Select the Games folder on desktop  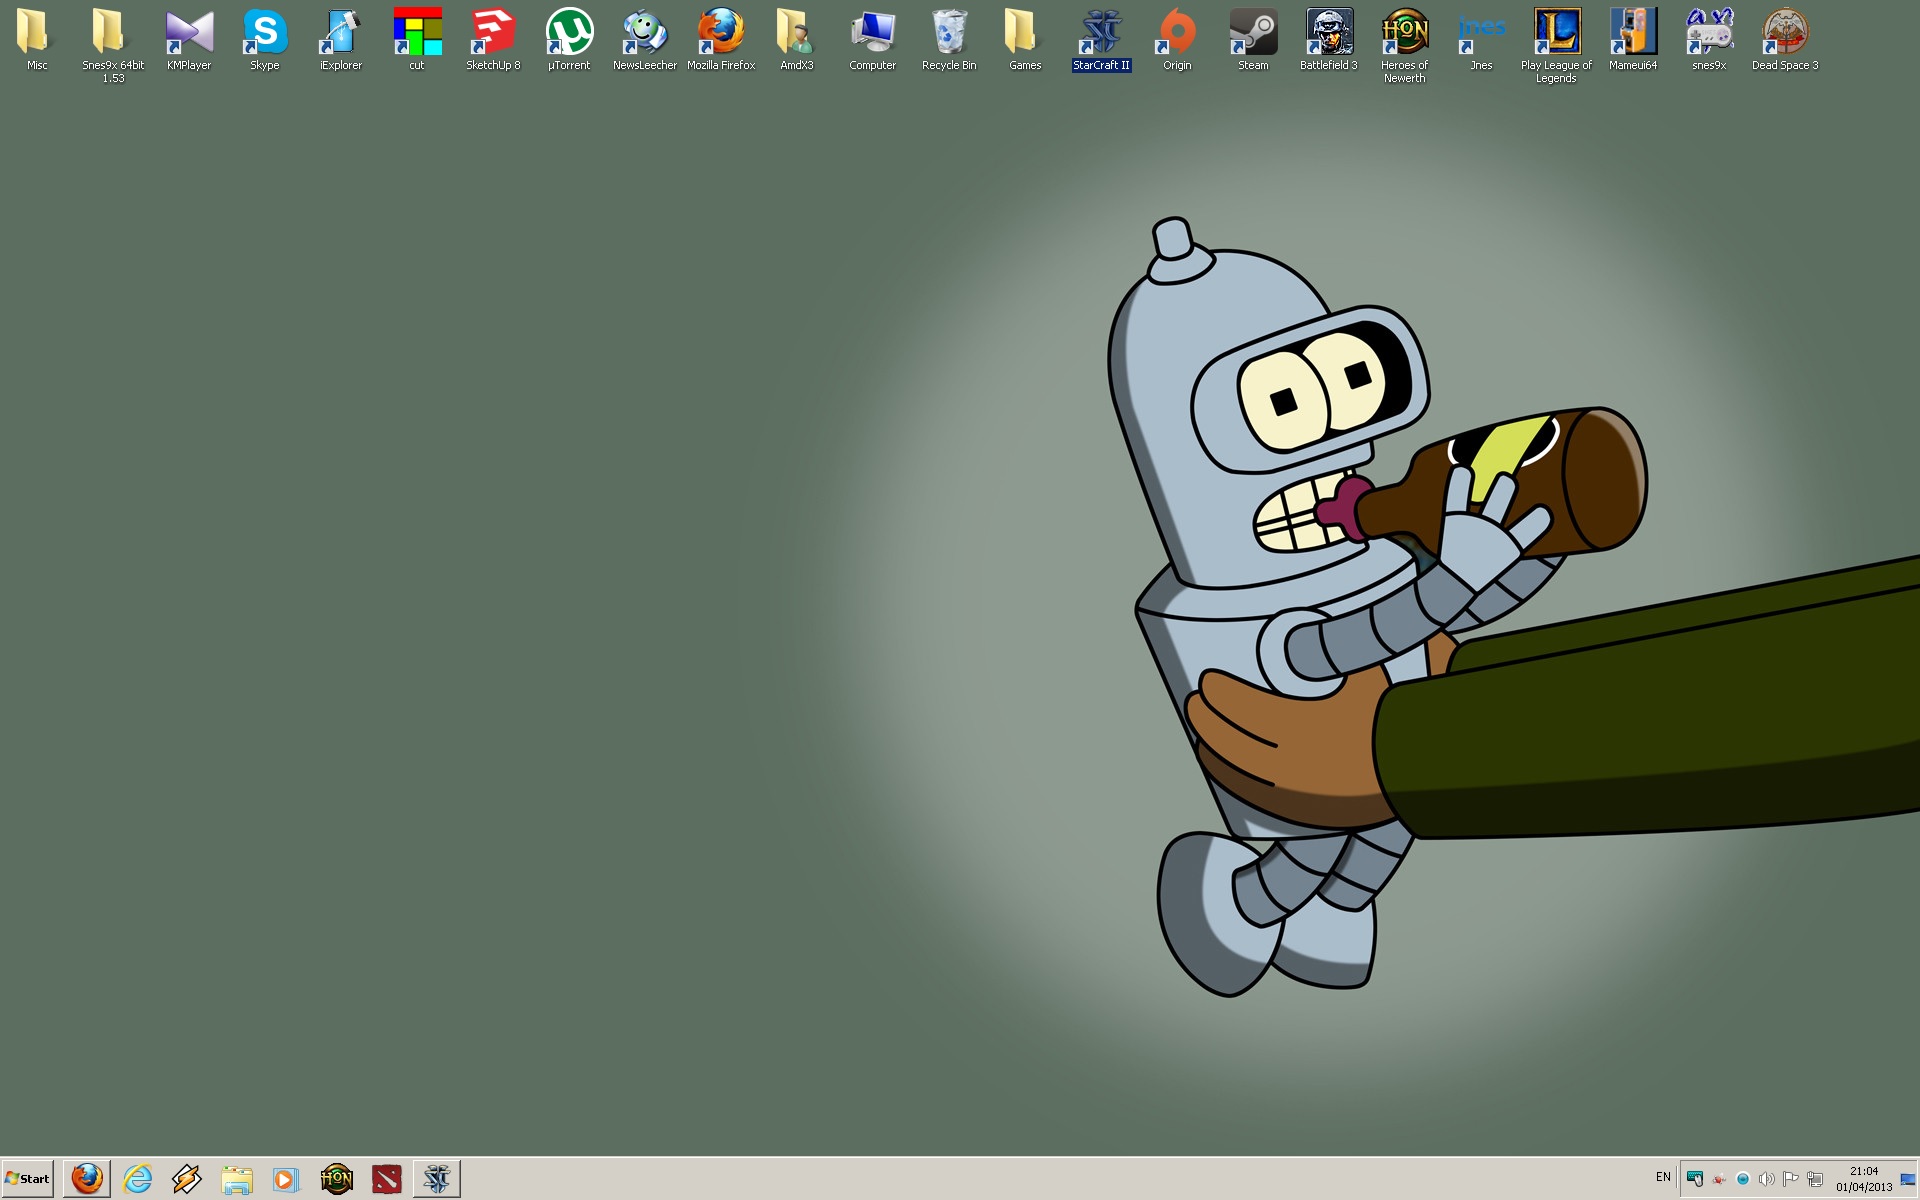tap(1025, 33)
